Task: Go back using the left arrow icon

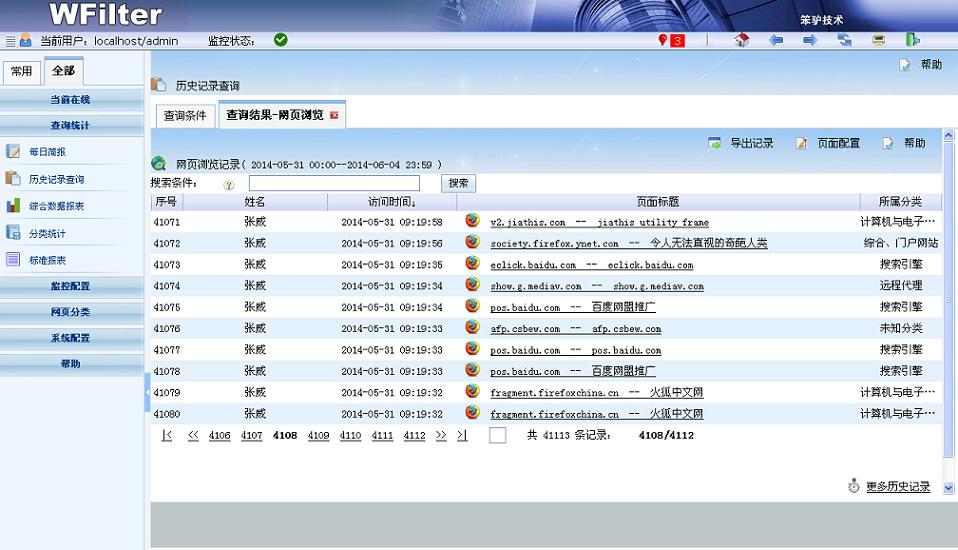Action: 776,41
